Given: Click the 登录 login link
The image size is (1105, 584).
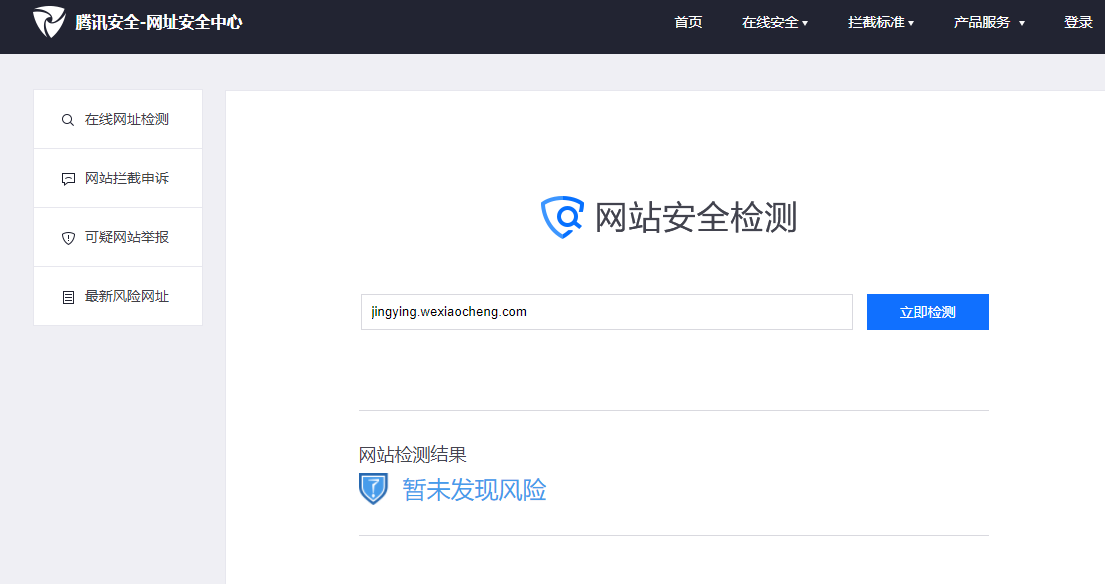Looking at the screenshot, I should 1078,23.
